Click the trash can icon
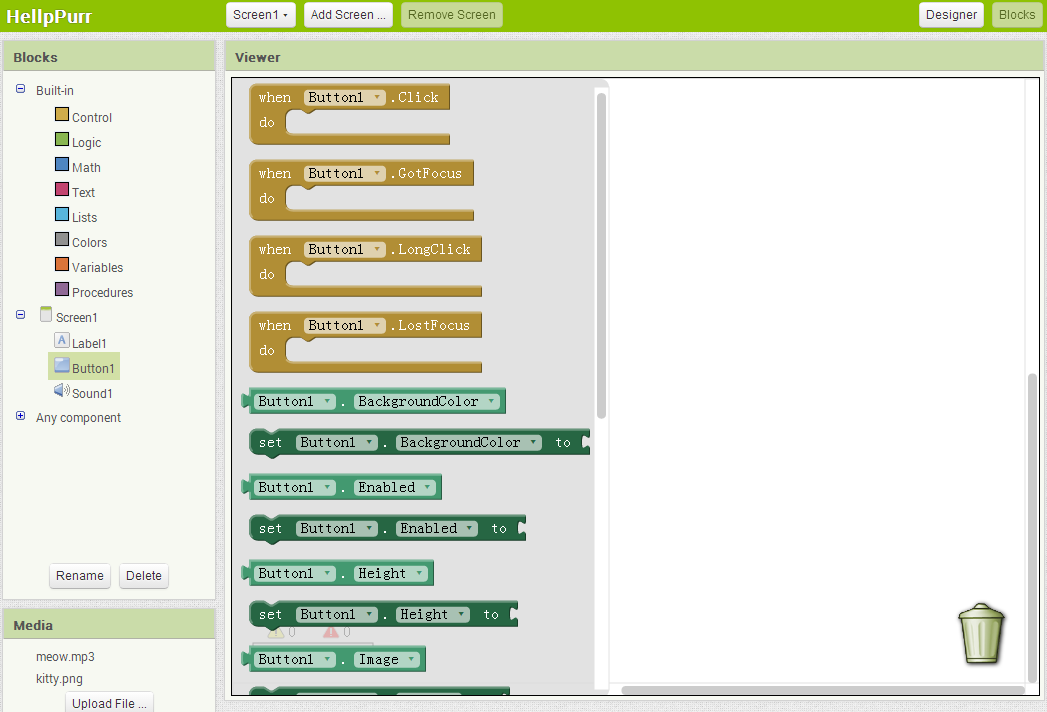This screenshot has height=712, width=1047. point(981,633)
